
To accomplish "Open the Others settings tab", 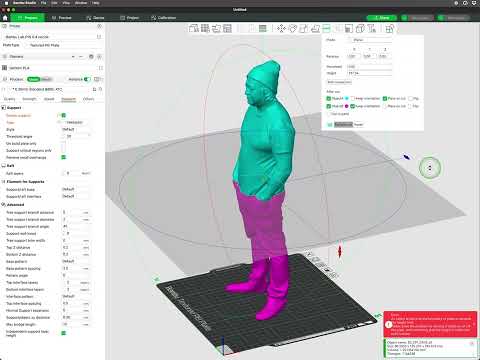I will 89,99.
